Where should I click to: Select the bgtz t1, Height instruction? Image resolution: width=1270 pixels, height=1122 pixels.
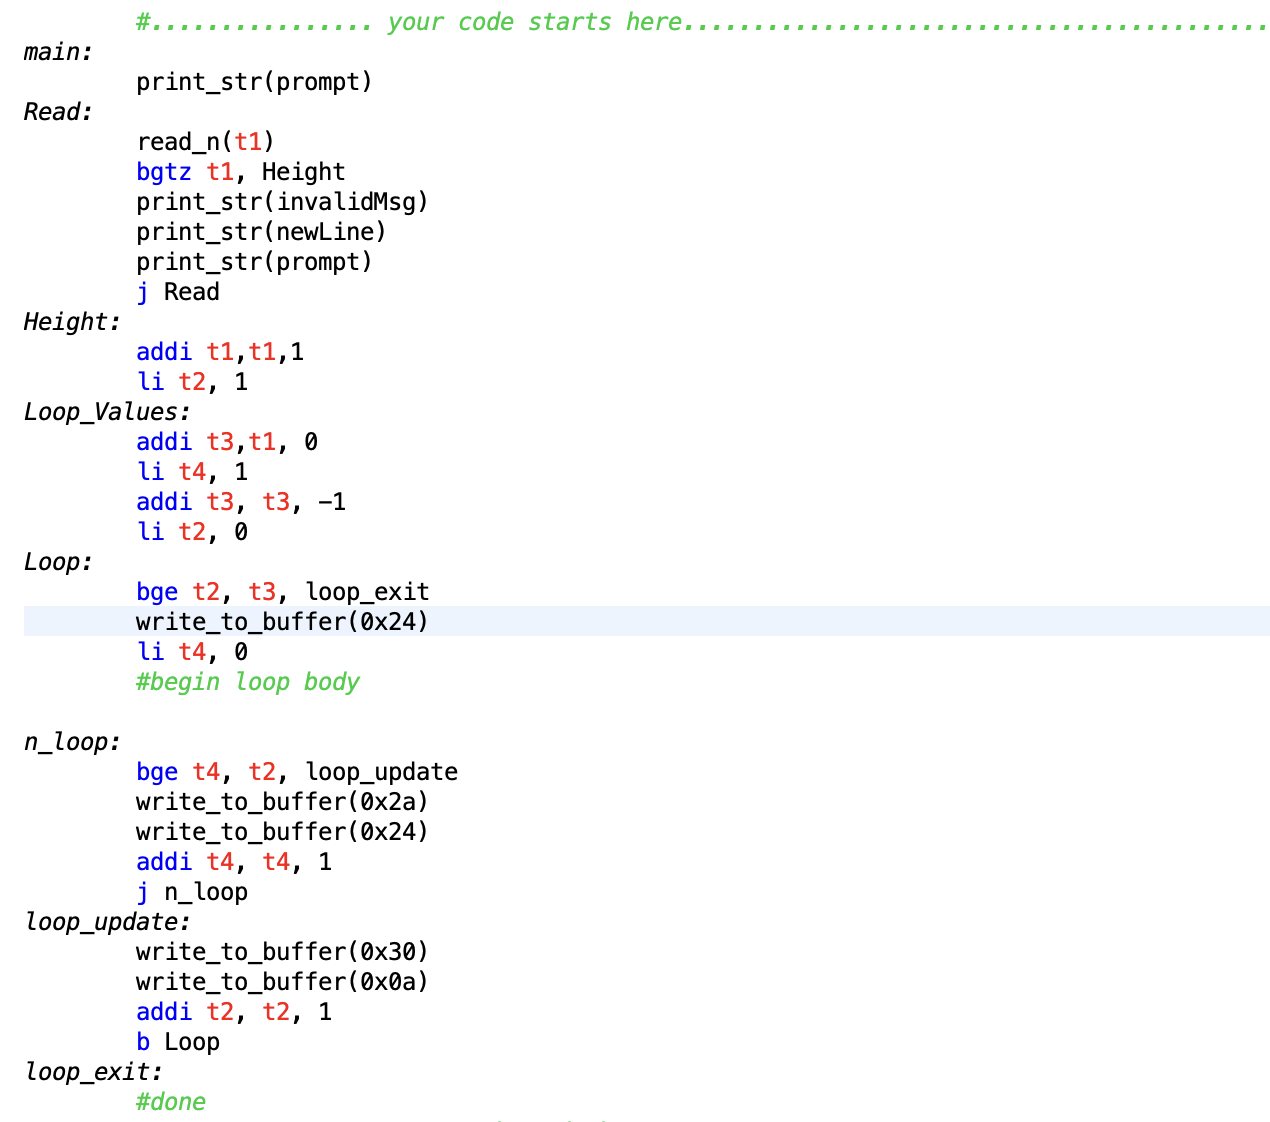240,171
